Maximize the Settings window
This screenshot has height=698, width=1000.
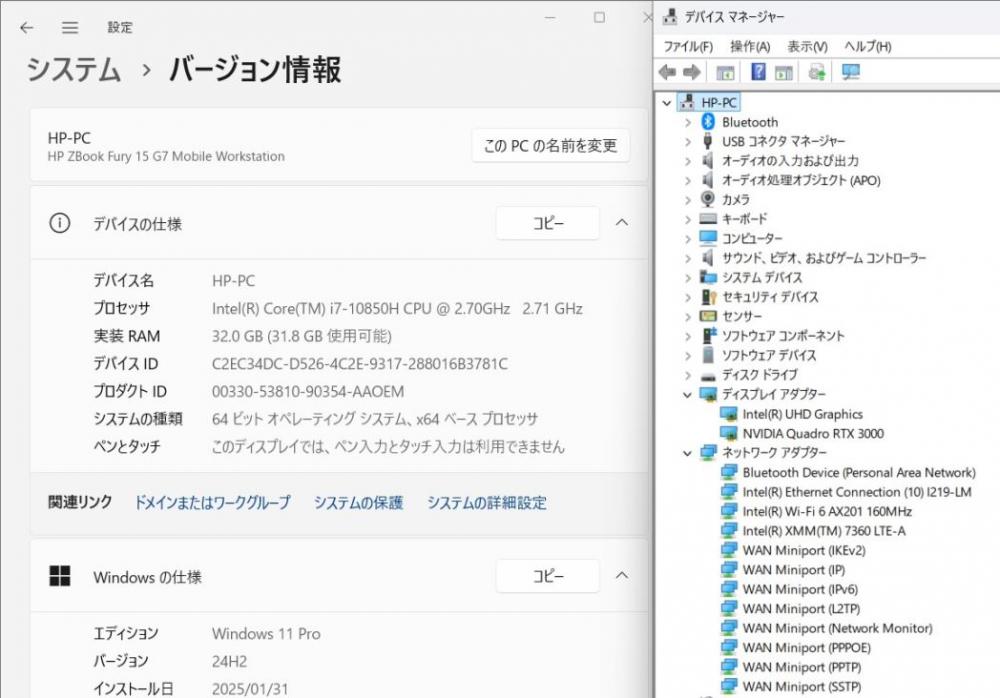point(599,17)
